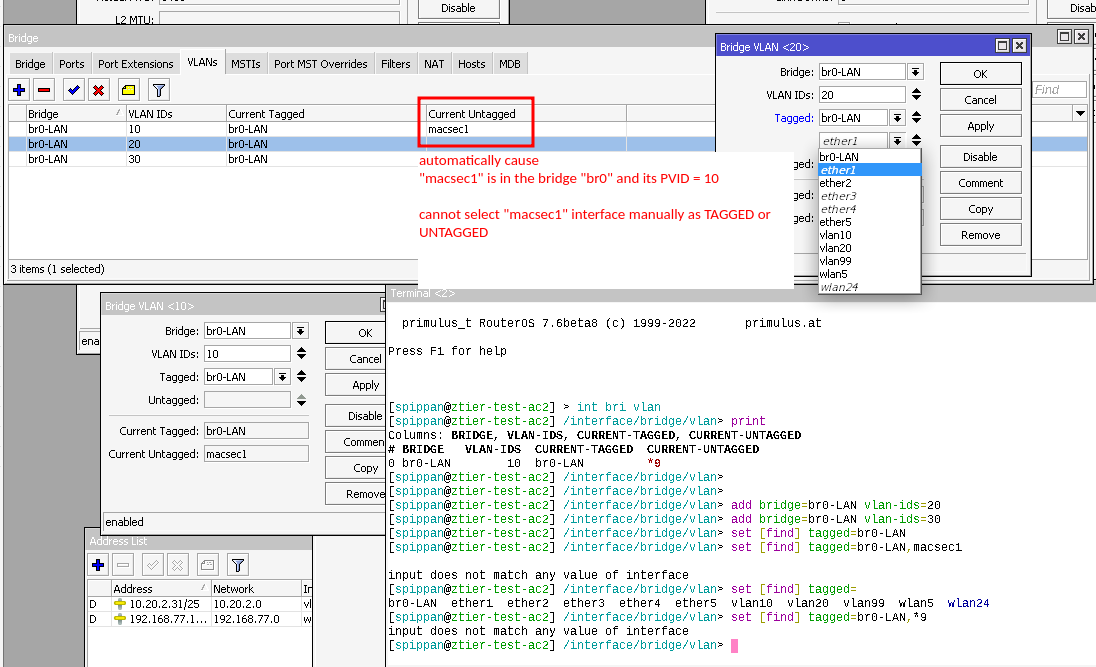Select address 192.168.77.1 row

pyautogui.click(x=199, y=619)
